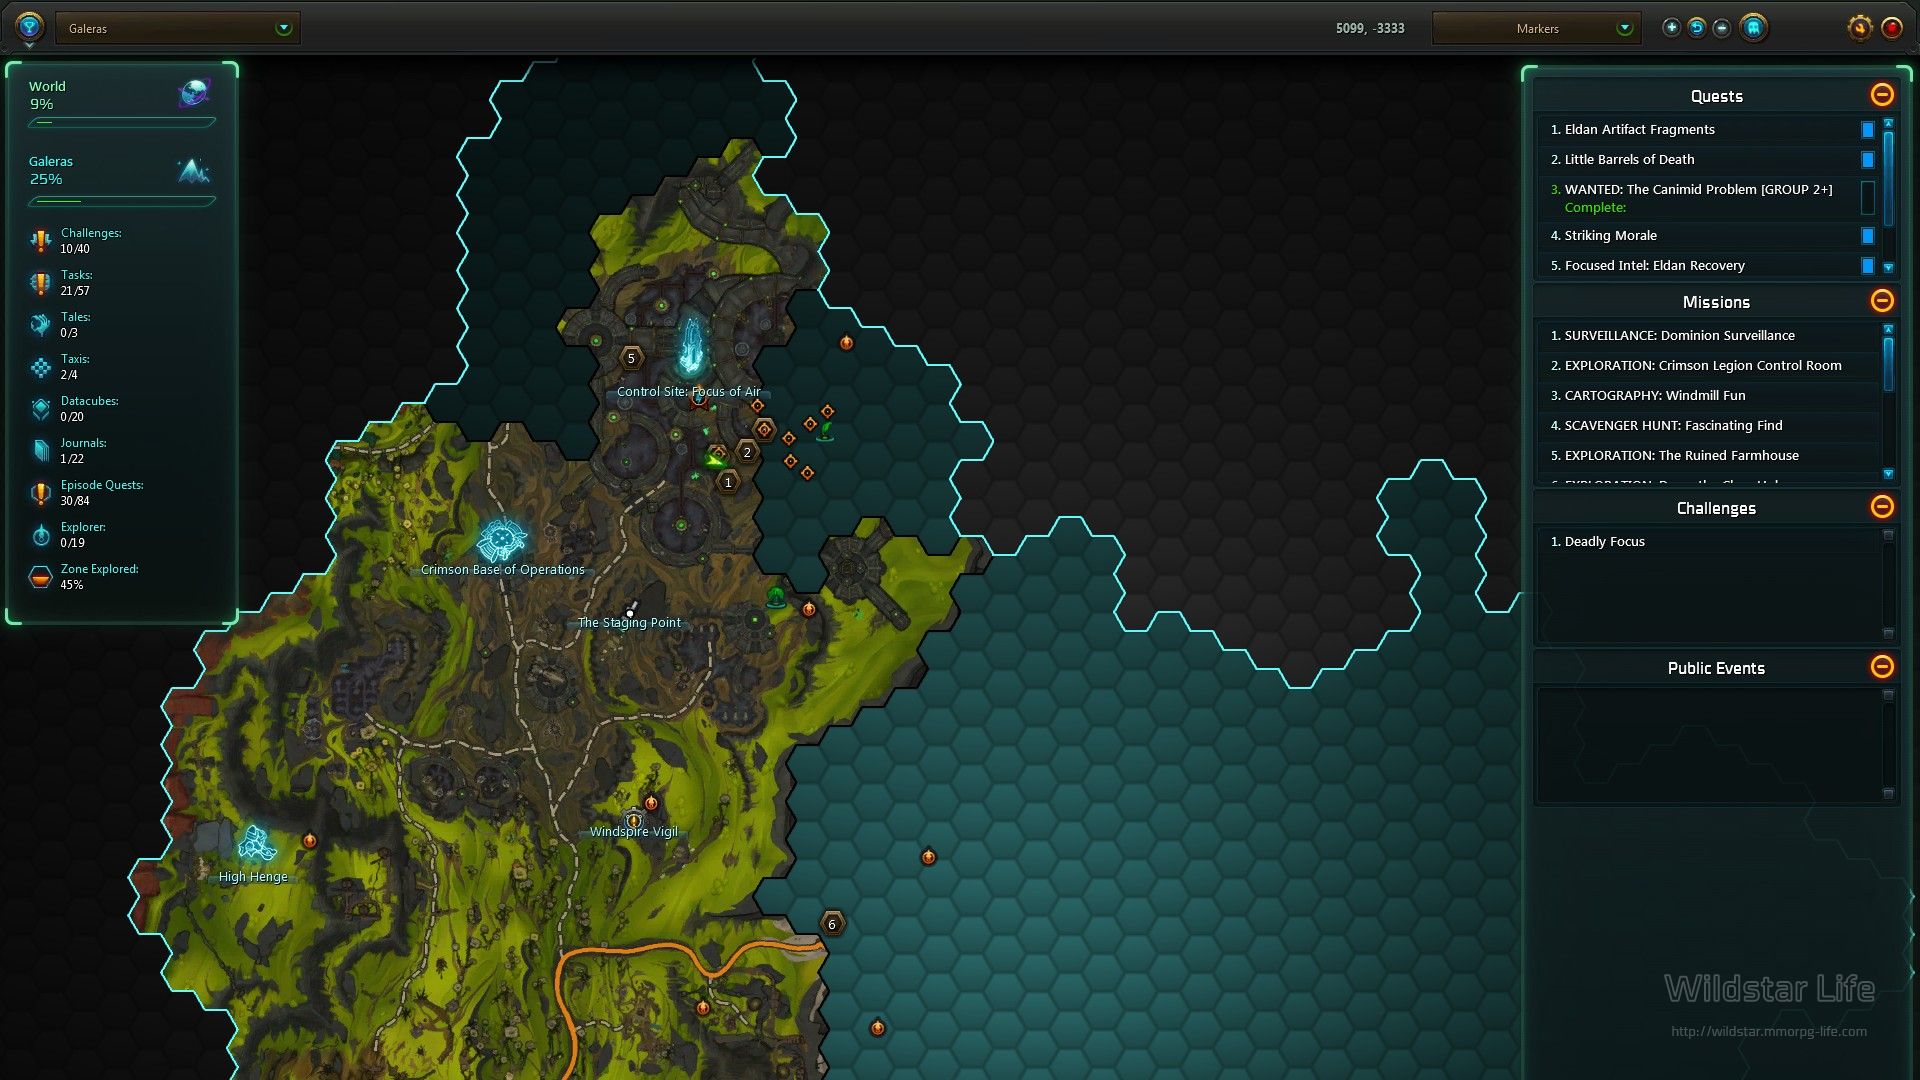Click the blue reset view arrow icon
The width and height of the screenshot is (1920, 1080).
[1696, 28]
